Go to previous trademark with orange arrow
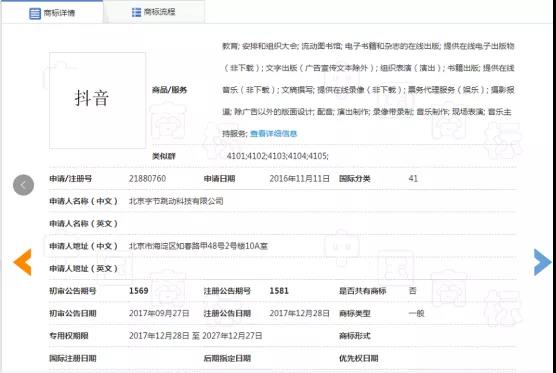Screen dimensions: 556x373 22,262
